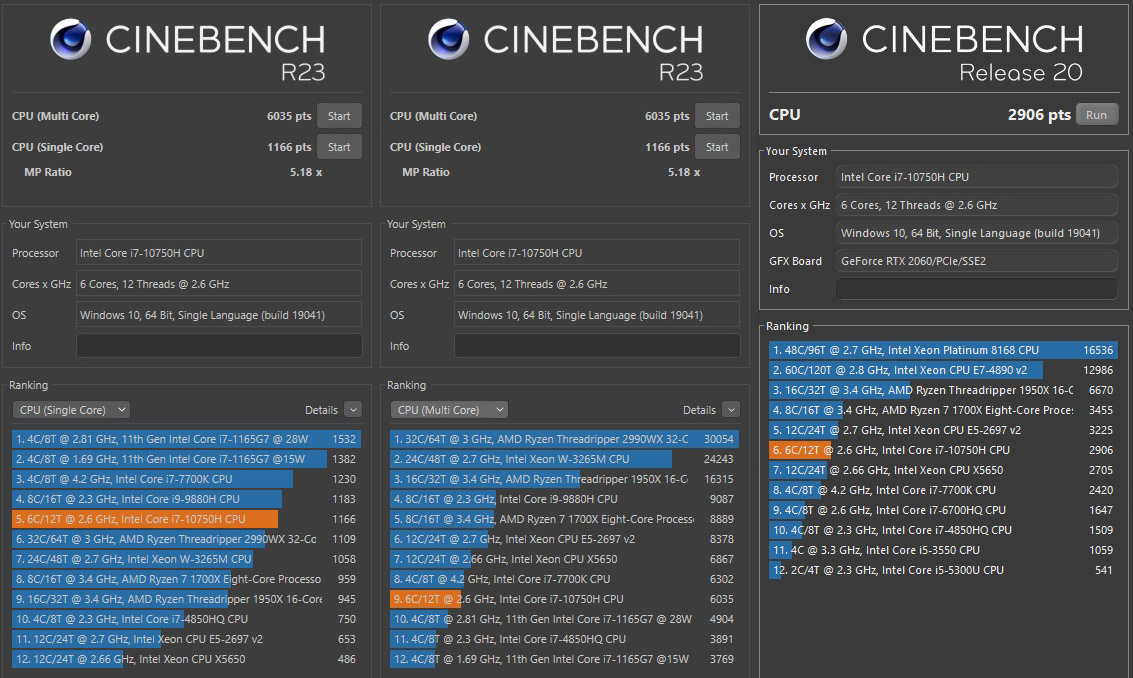Open the CPU (Multi Core) ranking dropdown
Viewport: 1133px width, 678px height.
point(449,410)
